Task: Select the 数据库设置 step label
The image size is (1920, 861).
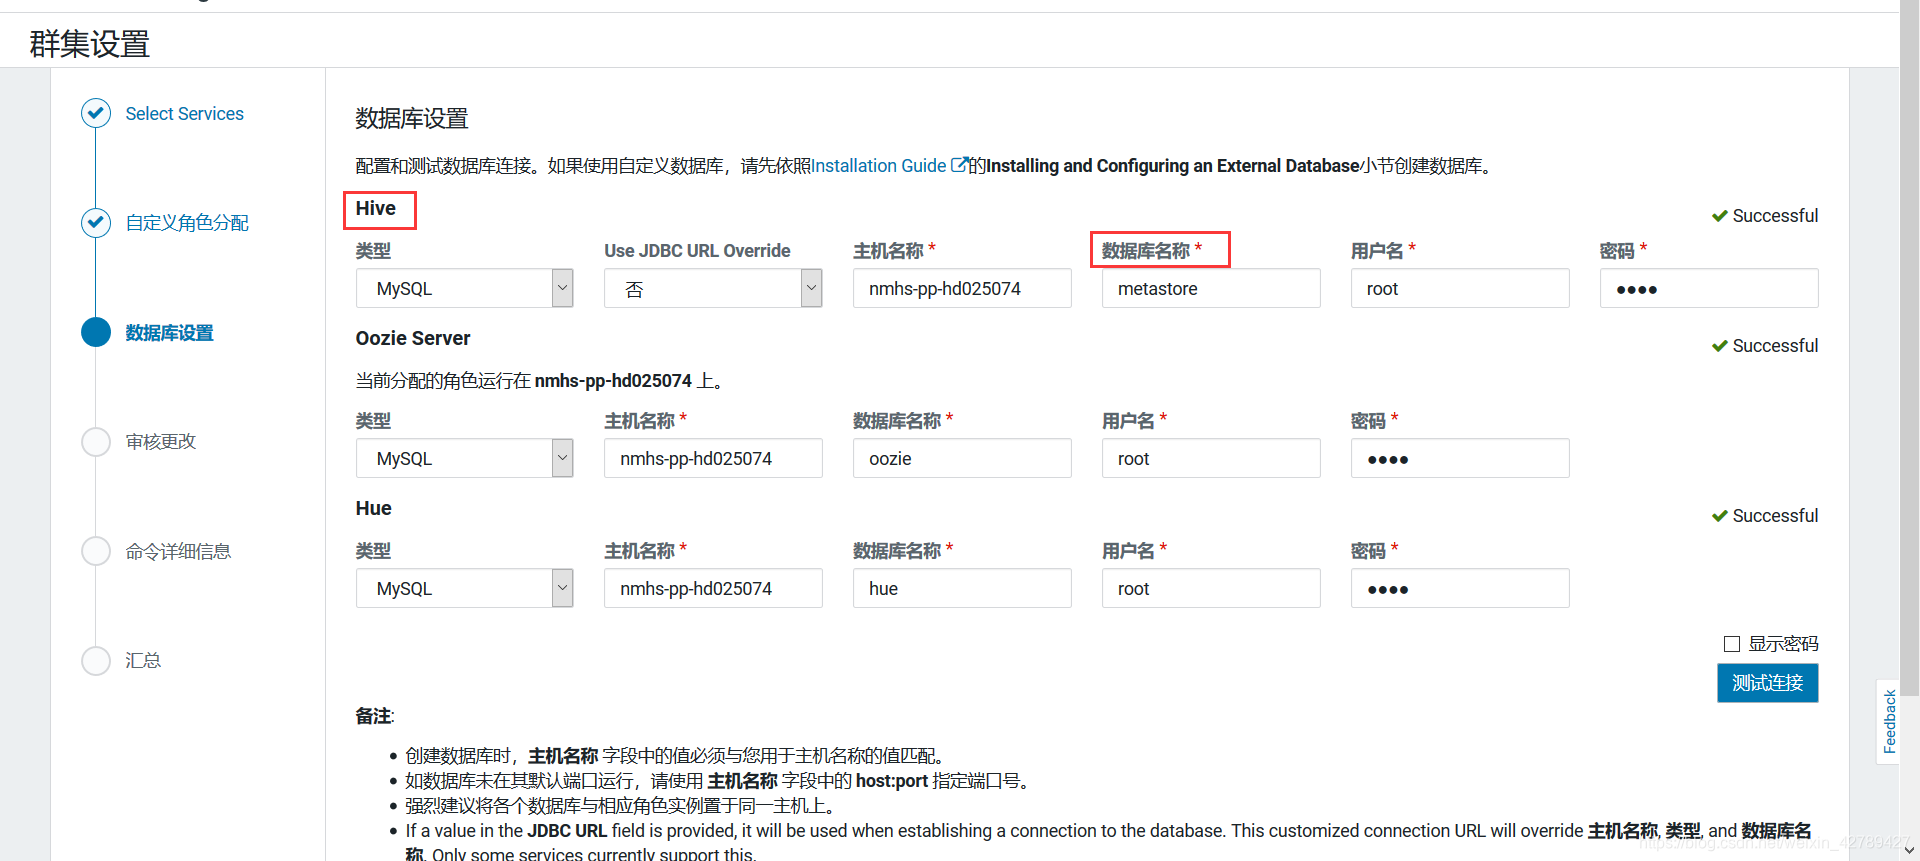Action: click(x=169, y=333)
